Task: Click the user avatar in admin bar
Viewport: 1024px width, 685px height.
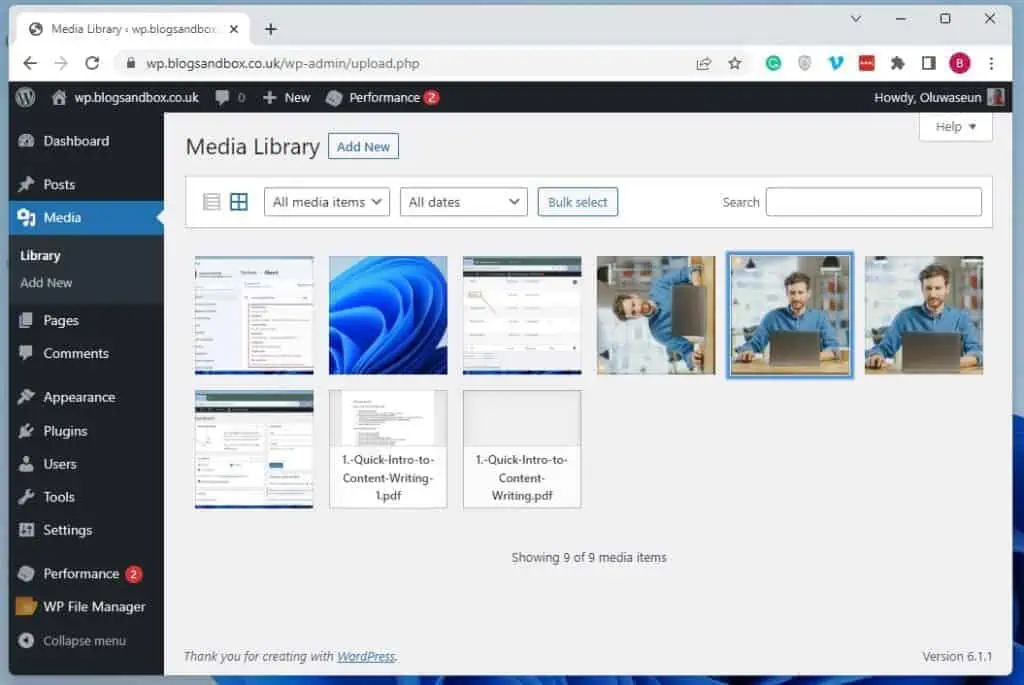Action: coord(996,97)
